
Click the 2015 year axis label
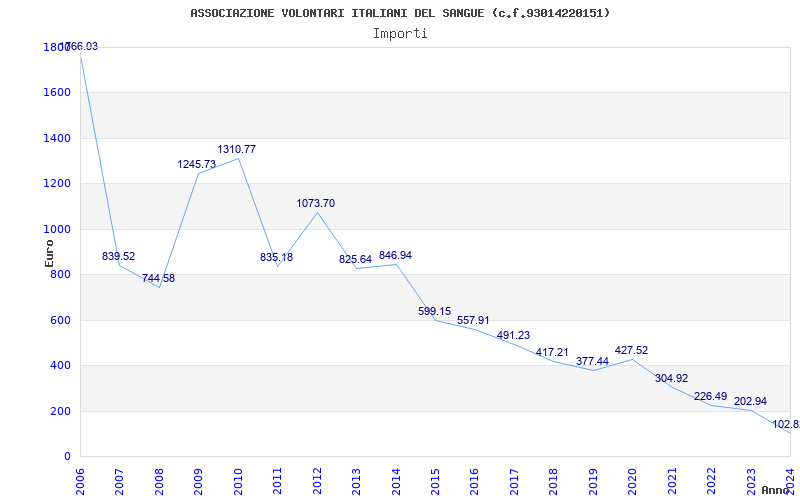[x=435, y=480]
